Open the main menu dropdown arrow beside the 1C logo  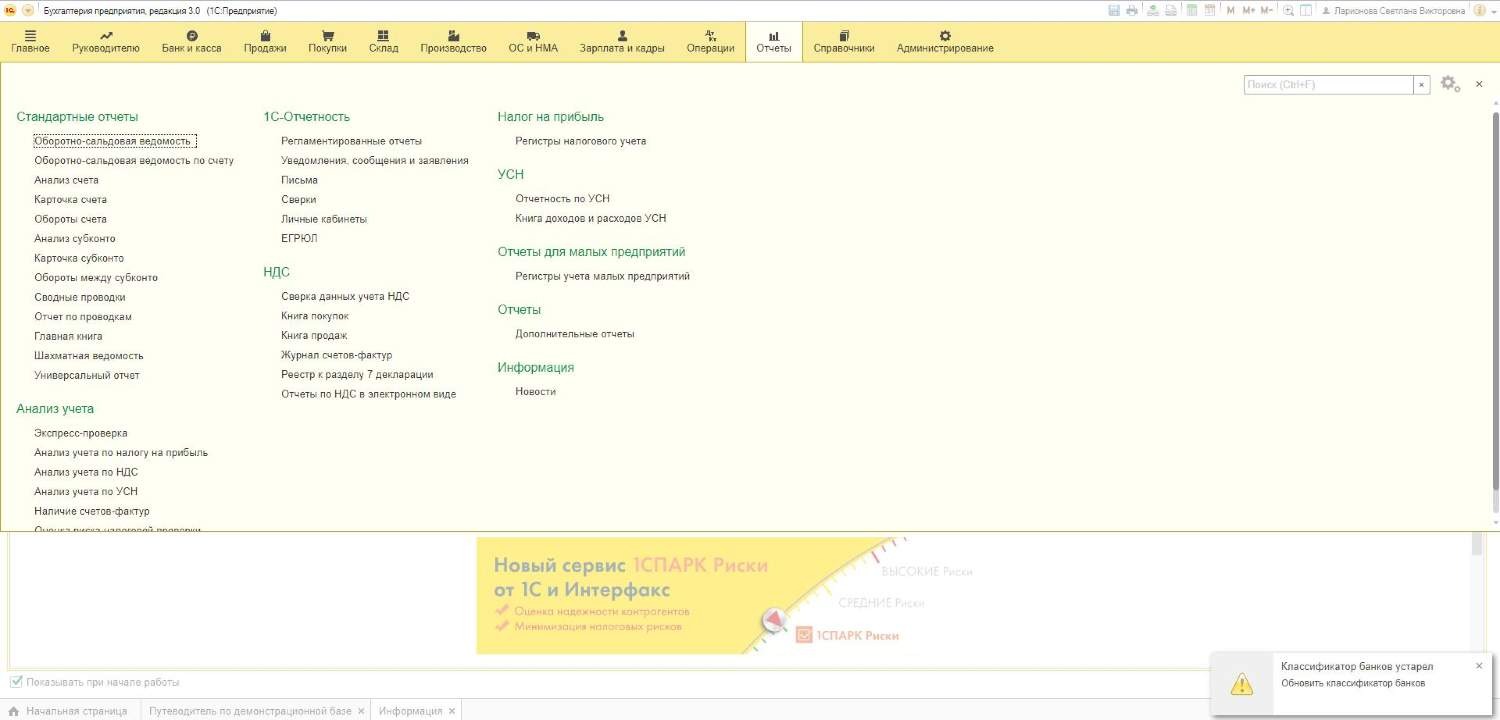pyautogui.click(x=27, y=10)
